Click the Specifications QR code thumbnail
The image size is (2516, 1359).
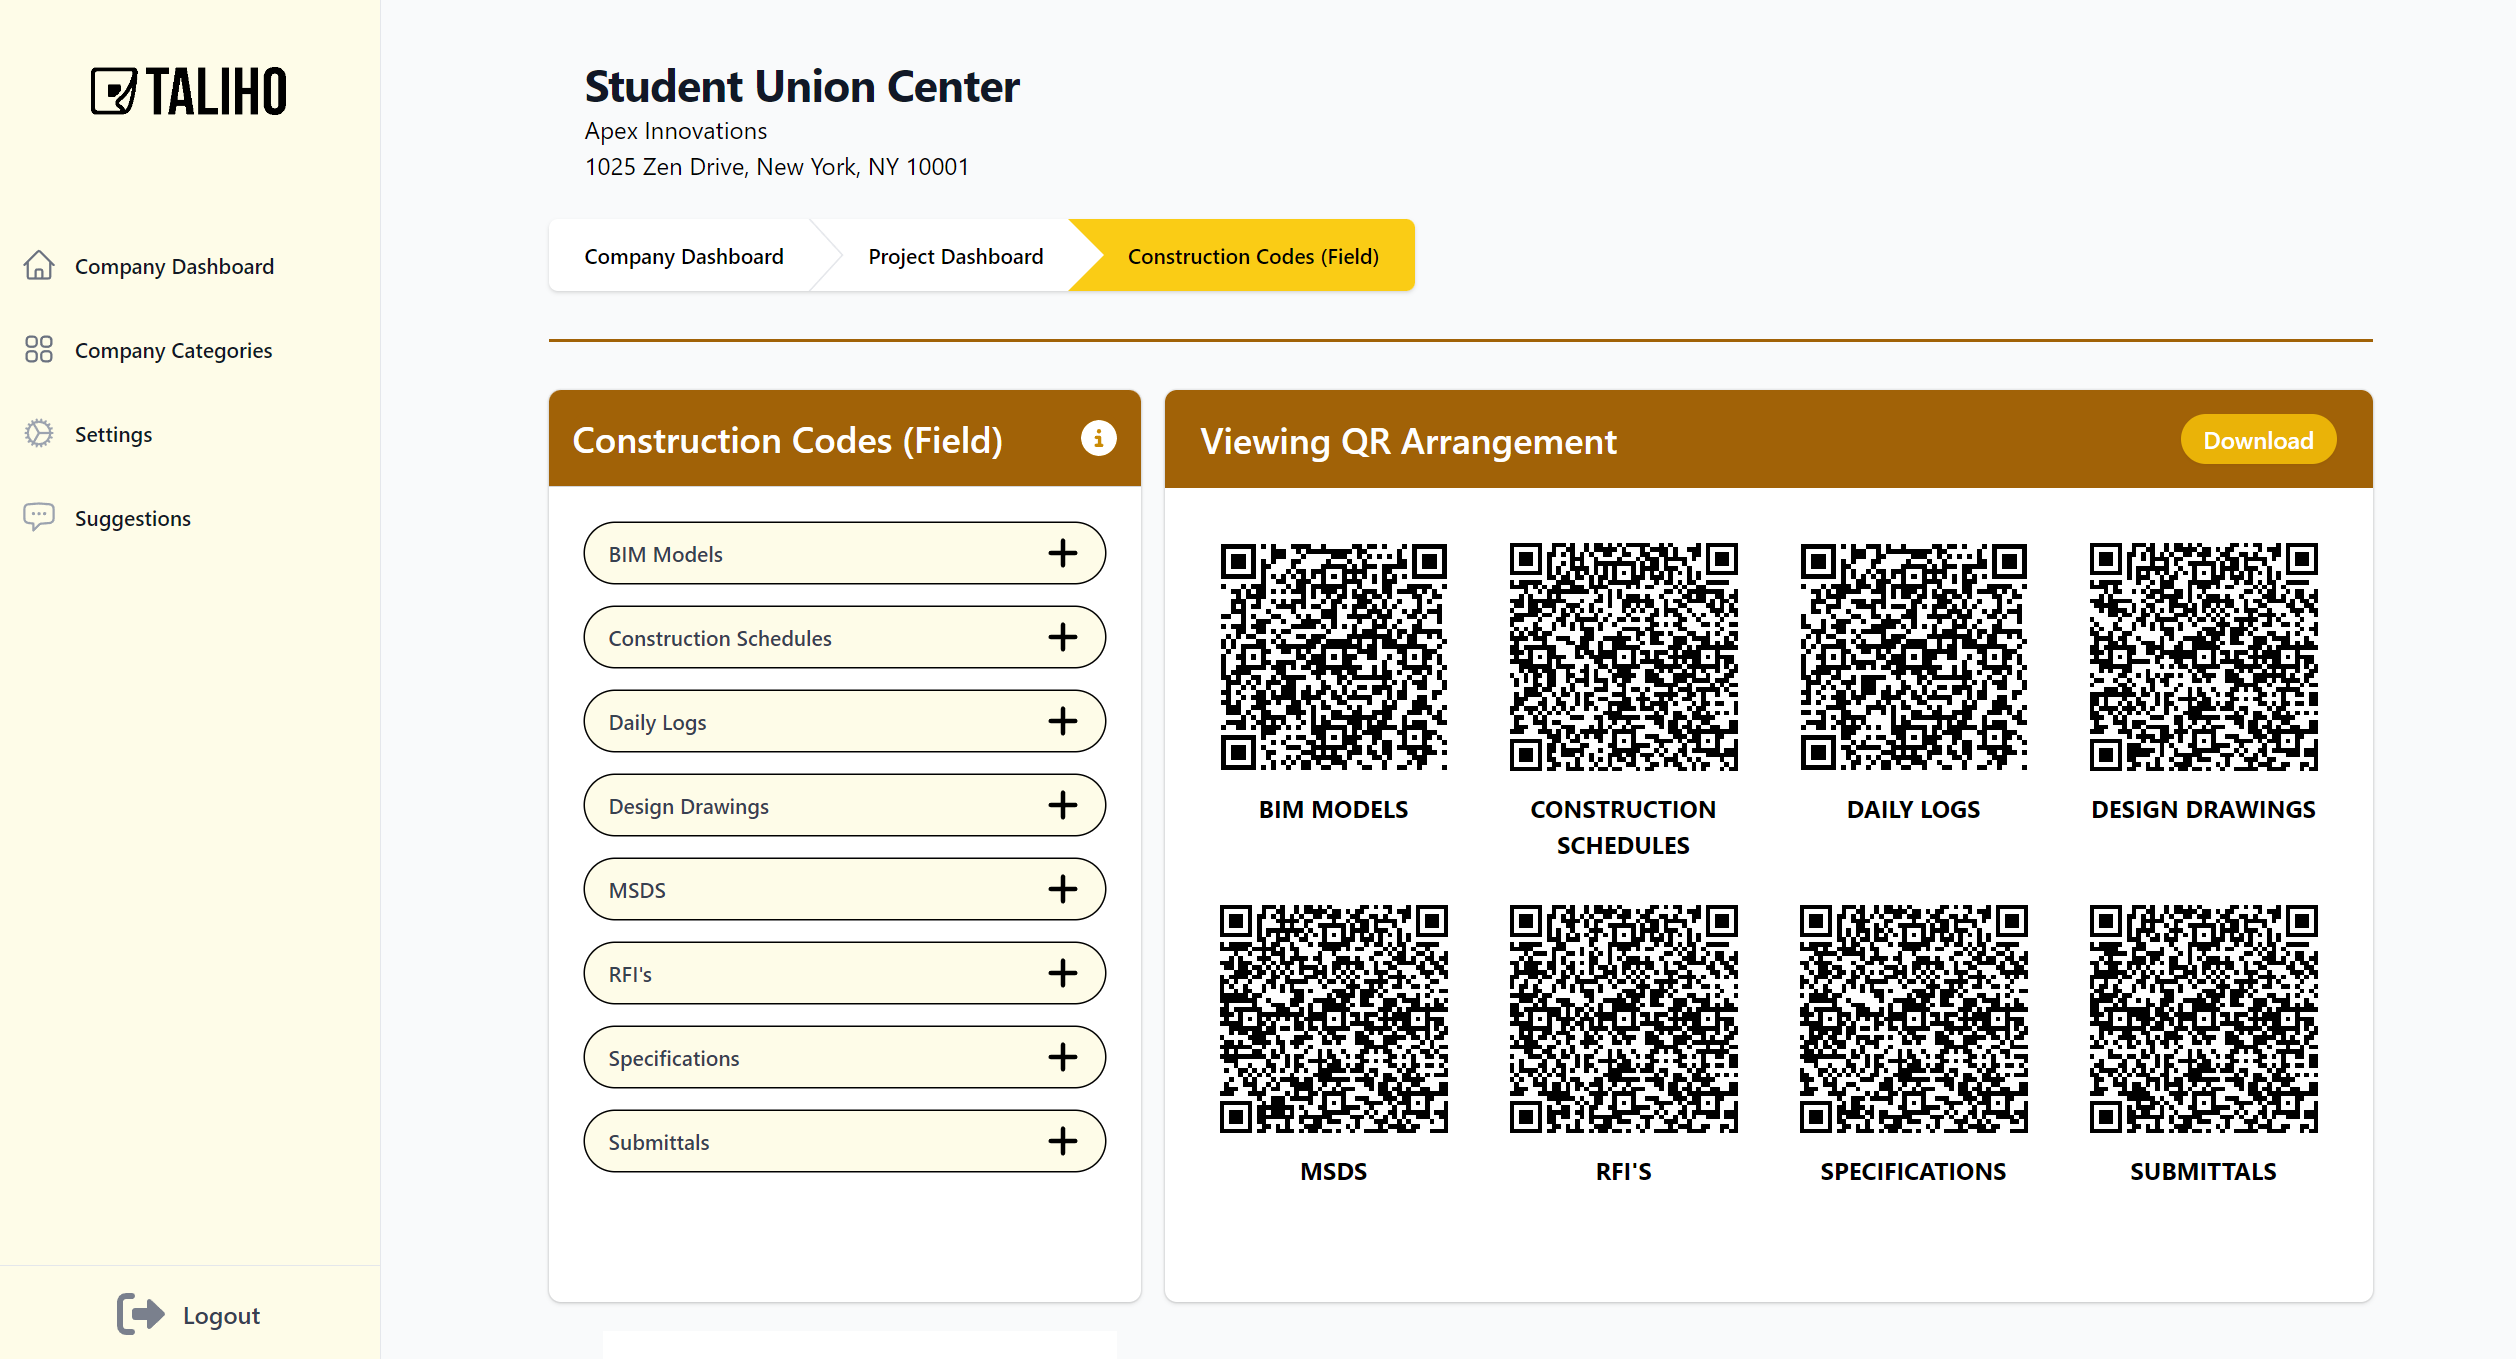point(1912,1024)
